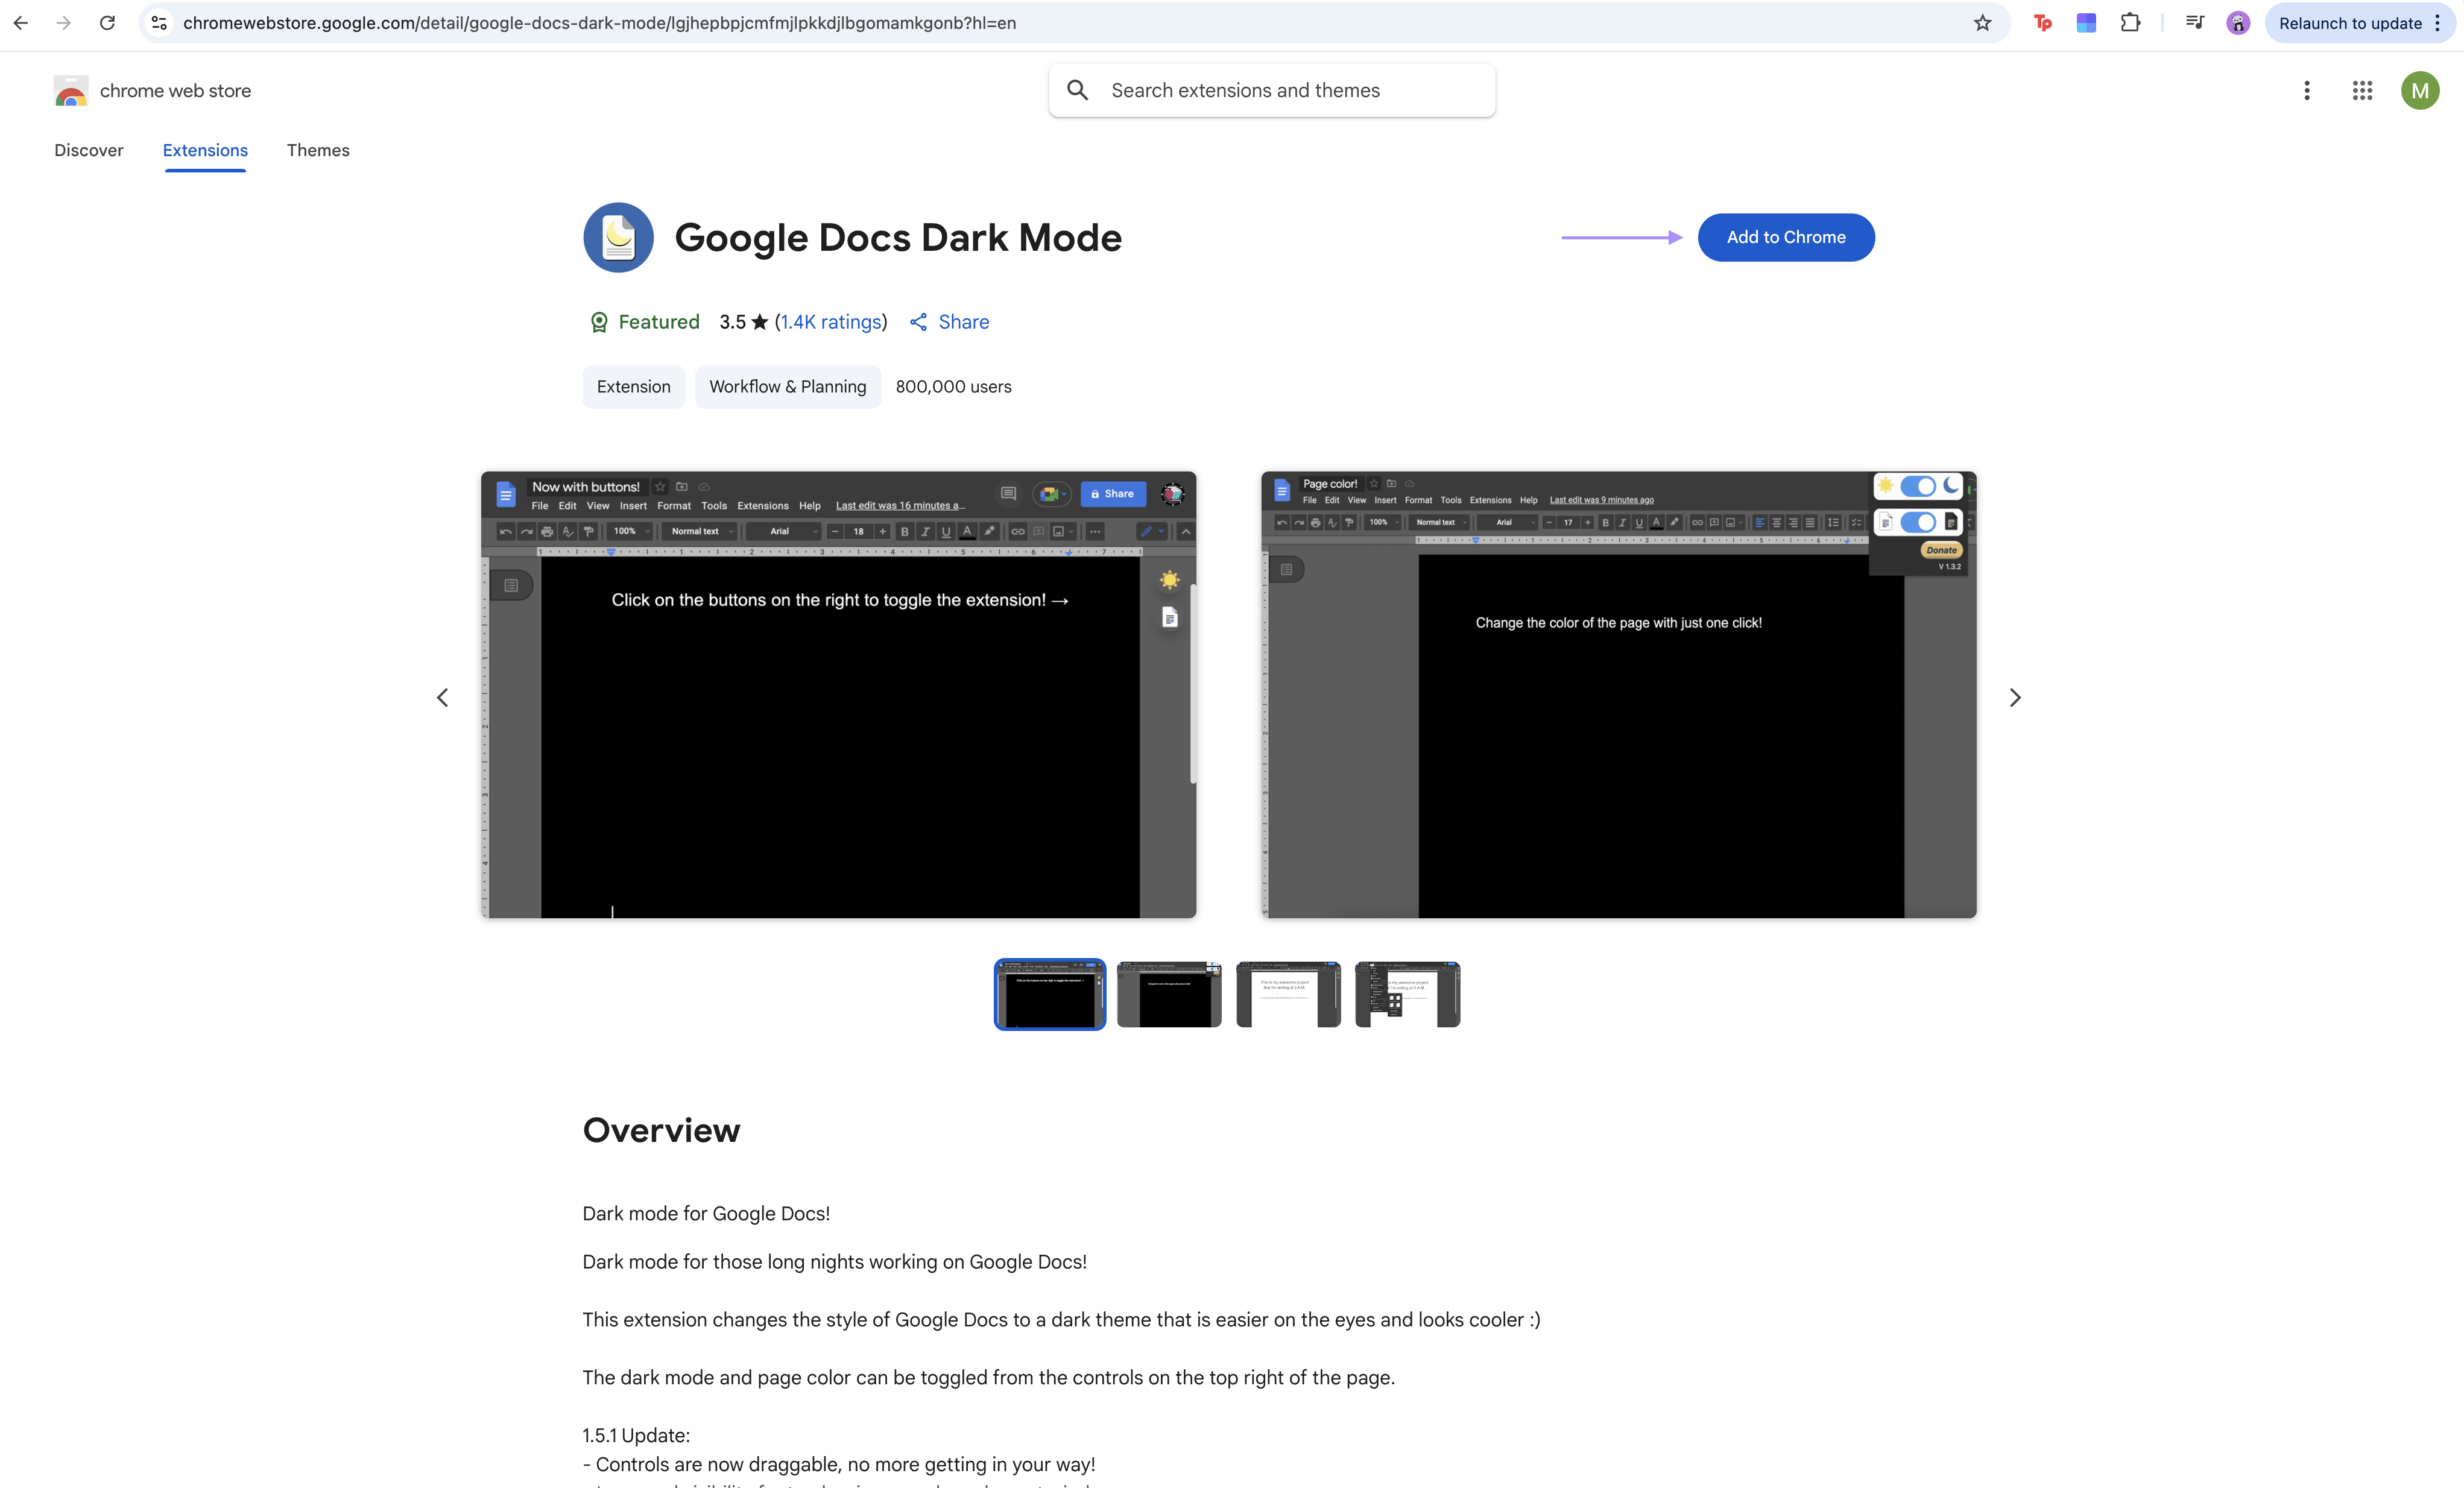Click the Share icon next to ratings
This screenshot has width=2464, height=1488.
(x=918, y=322)
